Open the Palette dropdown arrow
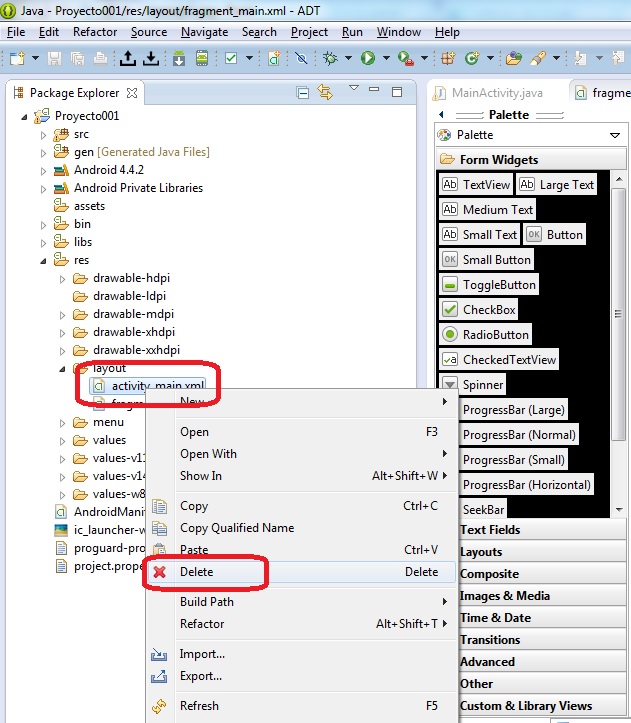The image size is (631, 723). click(x=614, y=135)
